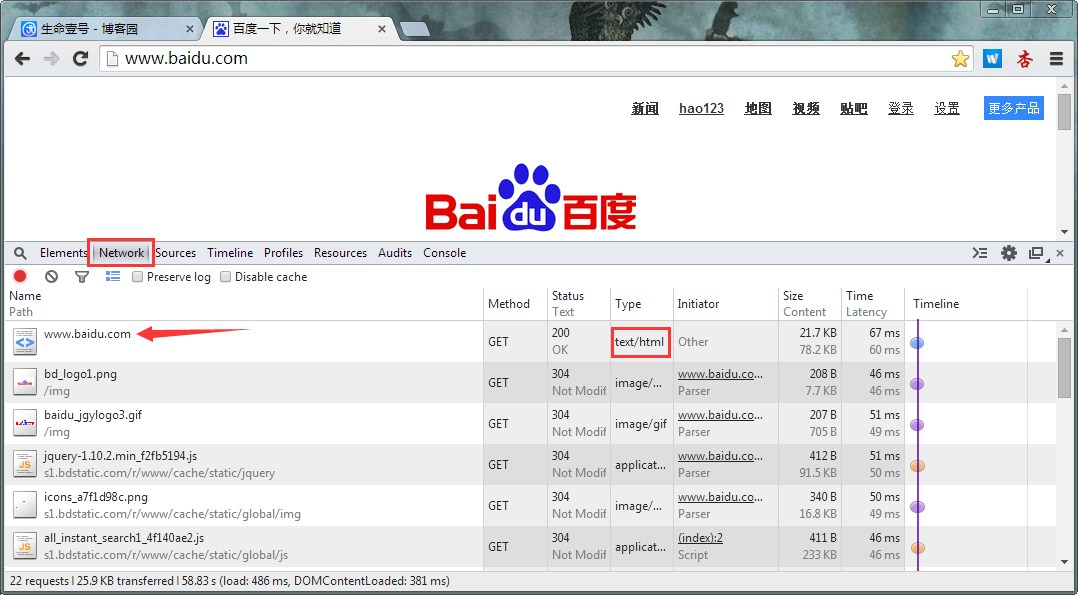
Task: Open the 视频 link
Action: coord(806,108)
